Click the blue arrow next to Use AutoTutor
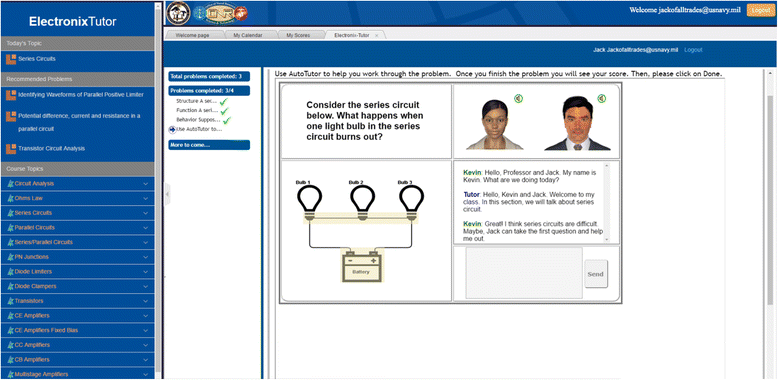This screenshot has height=380, width=778. click(x=172, y=129)
